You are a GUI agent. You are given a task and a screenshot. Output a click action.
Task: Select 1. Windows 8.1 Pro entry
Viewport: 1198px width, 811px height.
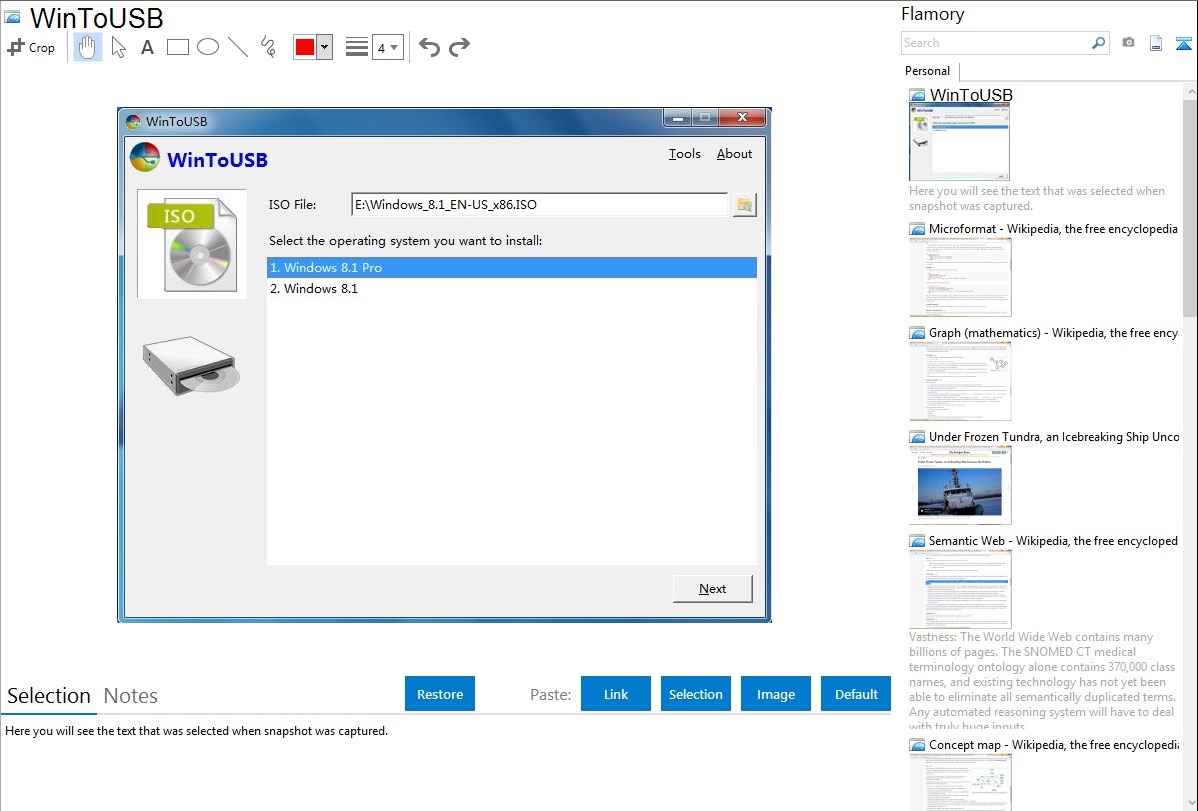click(512, 268)
